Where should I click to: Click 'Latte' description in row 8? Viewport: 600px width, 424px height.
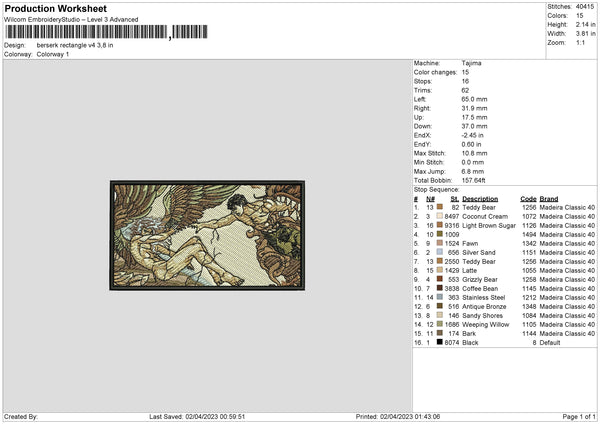click(x=470, y=271)
